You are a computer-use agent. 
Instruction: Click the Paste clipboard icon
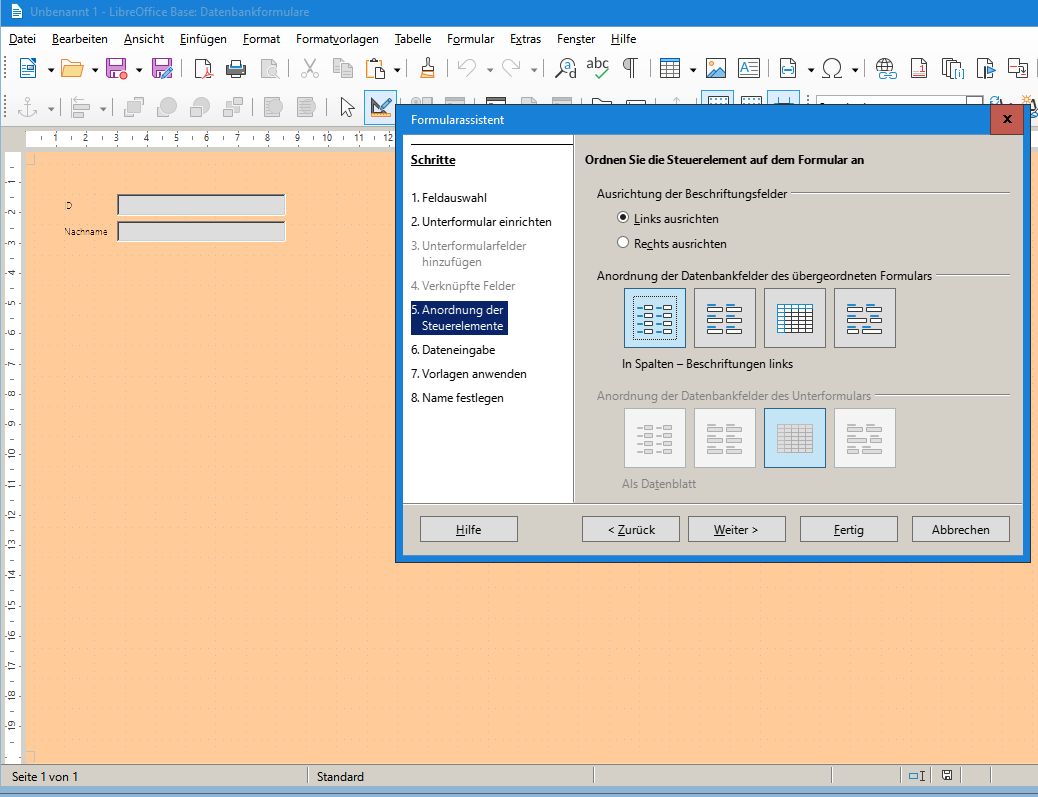375,68
